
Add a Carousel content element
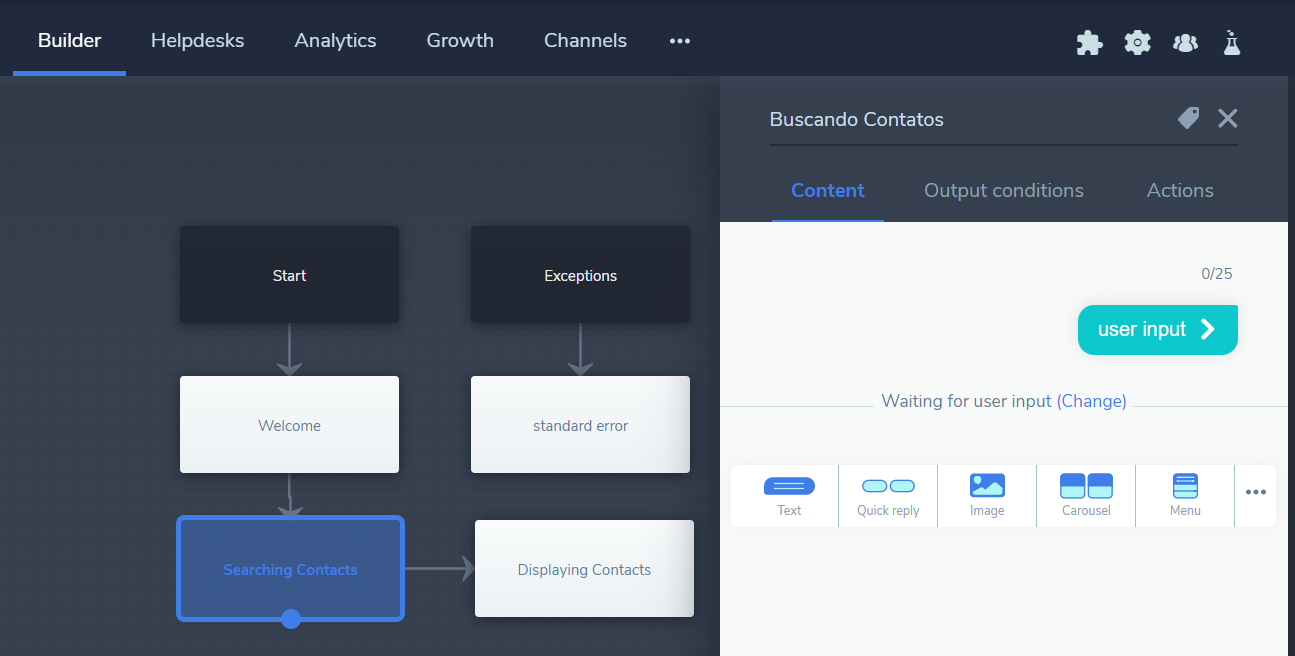pos(1086,496)
